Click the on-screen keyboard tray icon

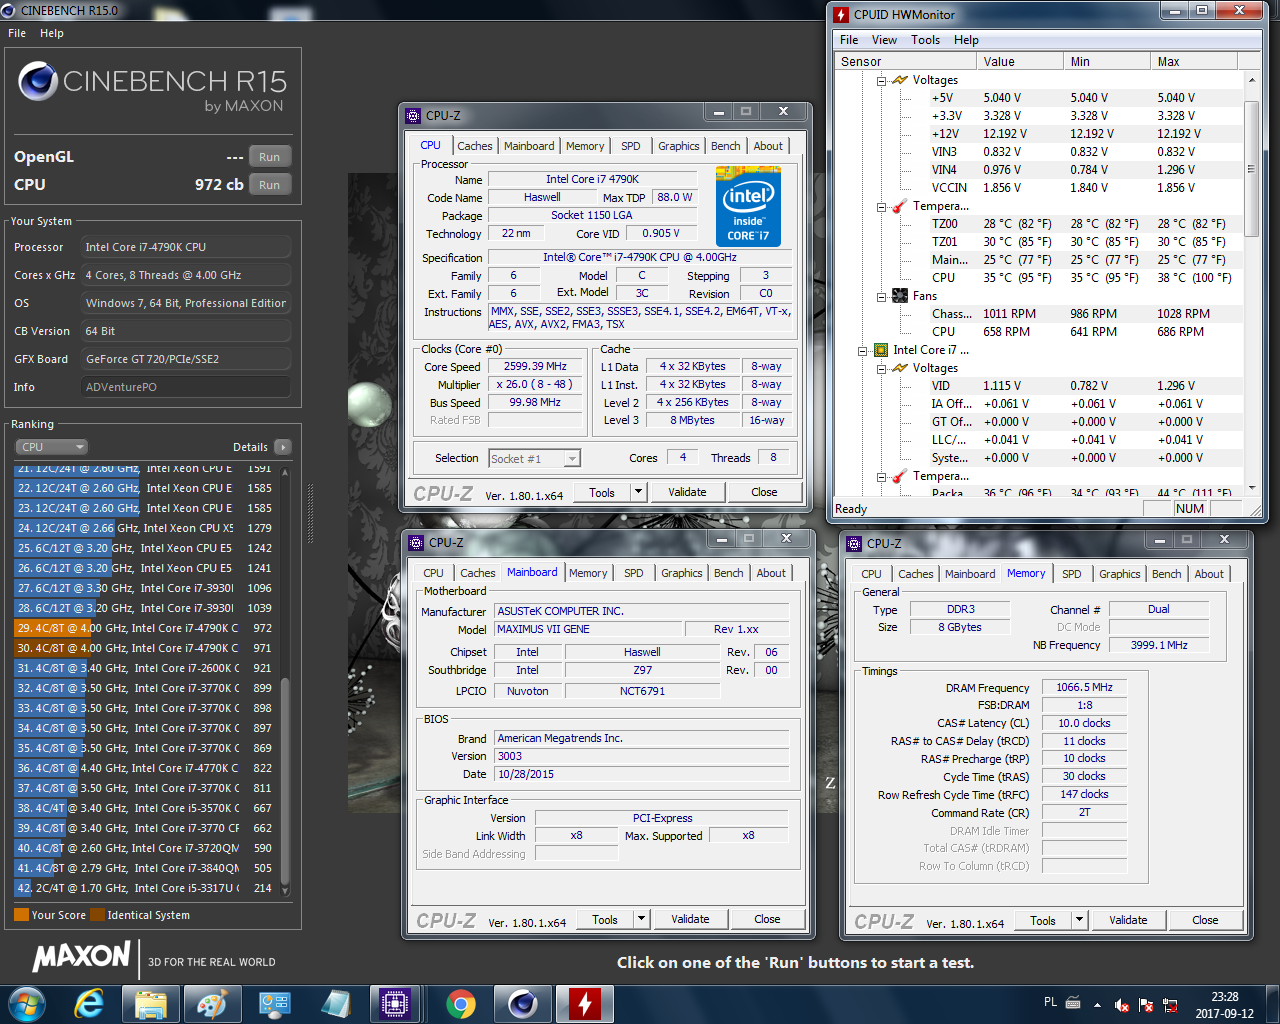[x=1073, y=1002]
